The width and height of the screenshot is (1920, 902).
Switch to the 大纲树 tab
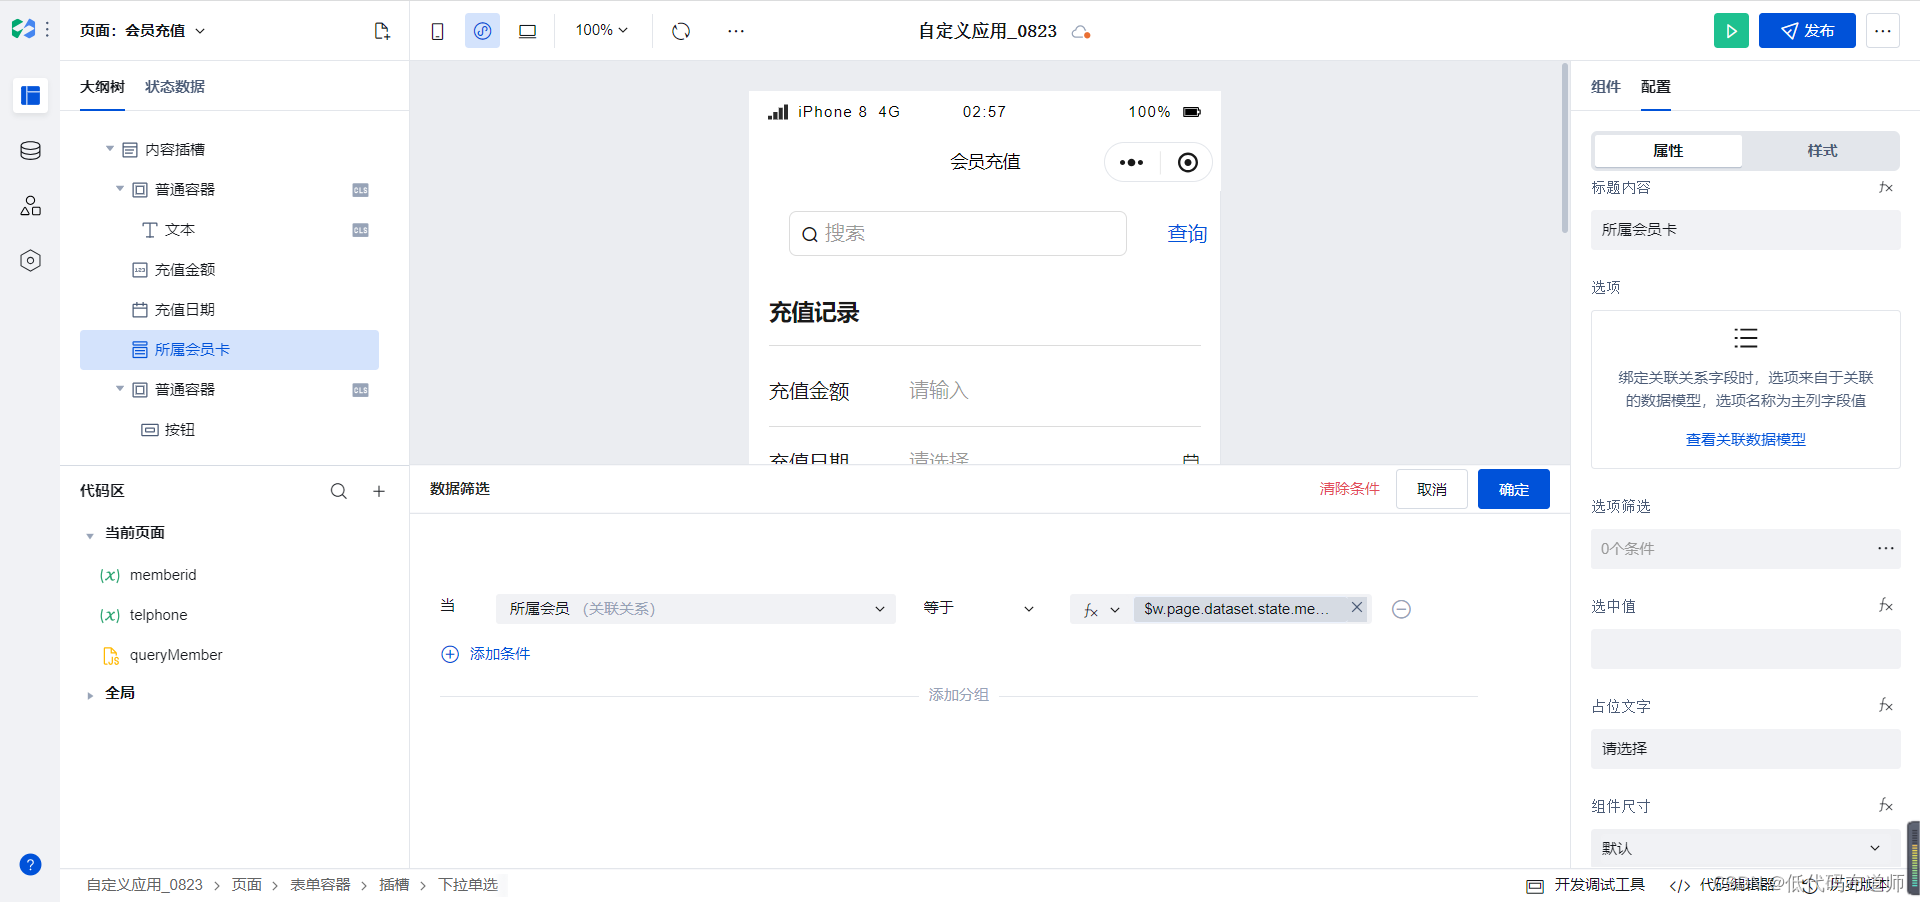[x=102, y=87]
